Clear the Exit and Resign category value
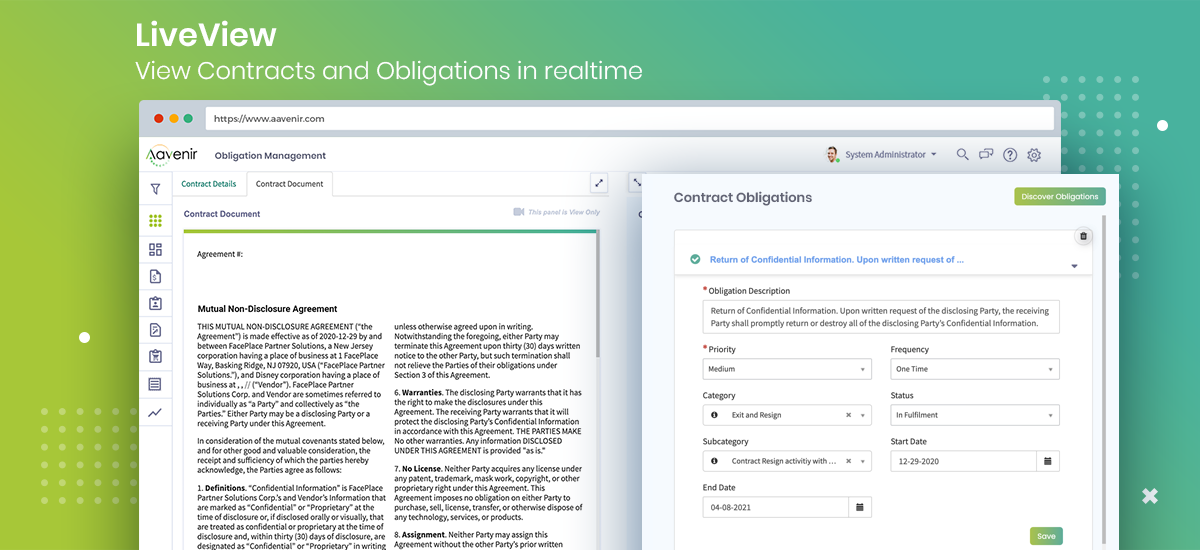Viewport: 1200px width, 550px height. pyautogui.click(x=849, y=415)
